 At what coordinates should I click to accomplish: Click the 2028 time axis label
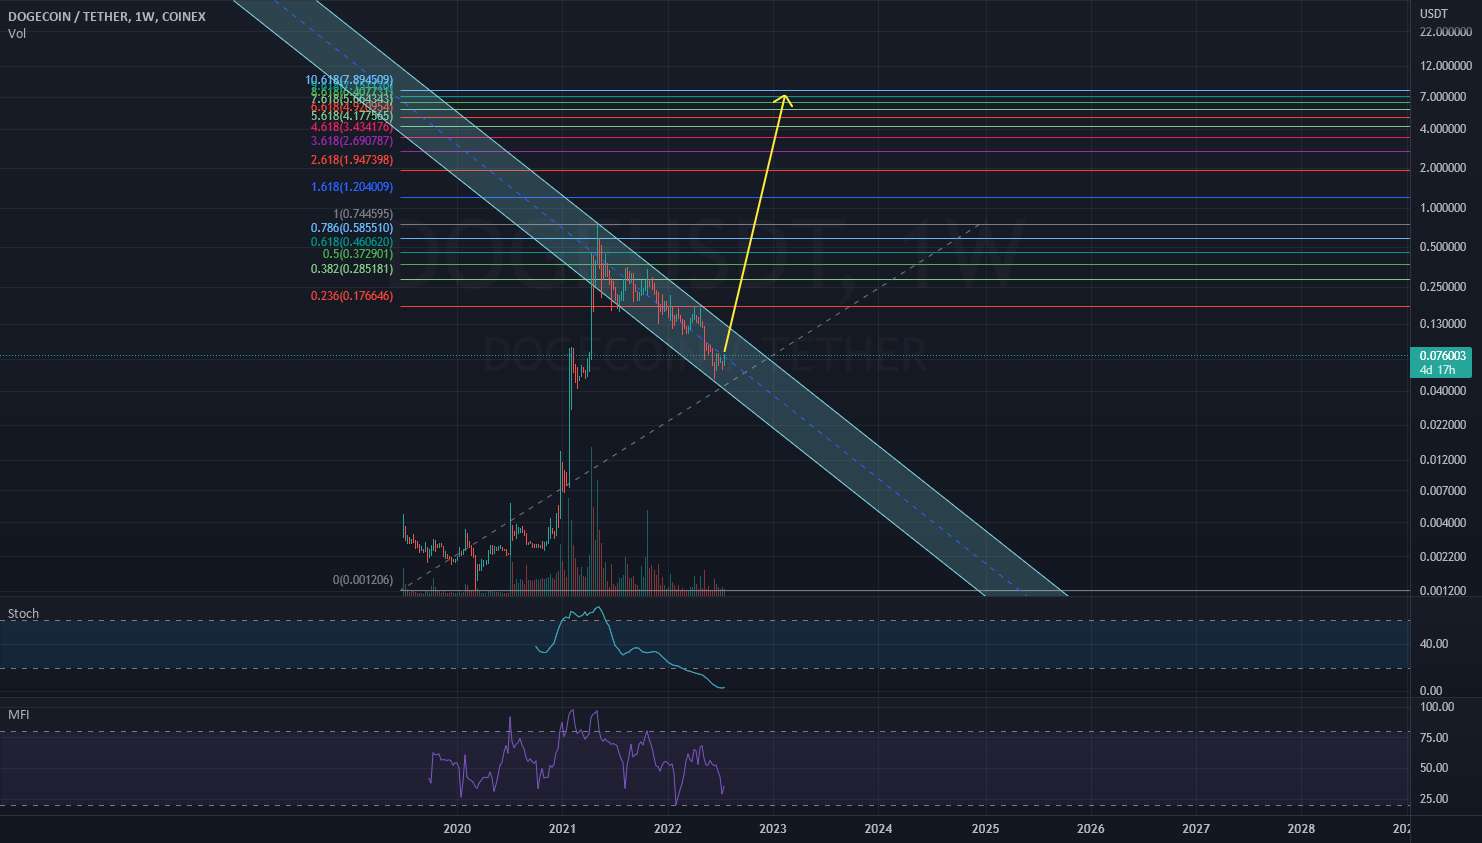[1301, 829]
